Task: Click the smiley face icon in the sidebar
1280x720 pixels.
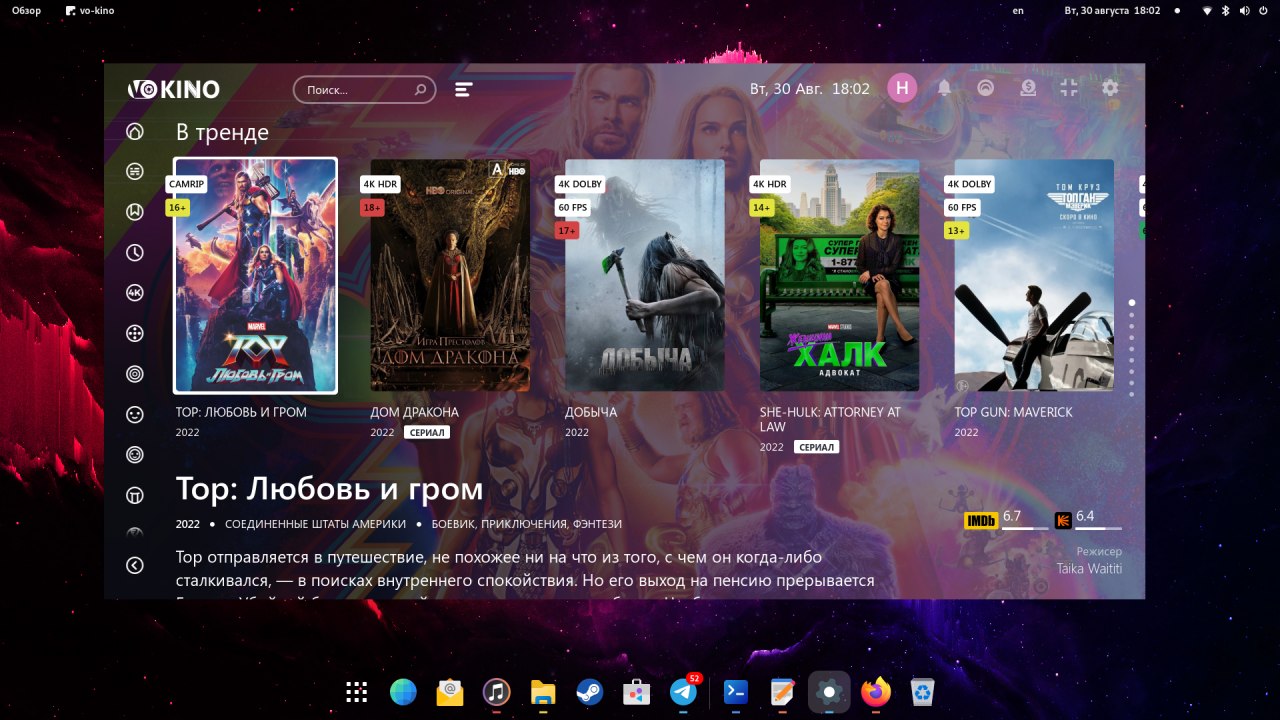Action: 134,413
